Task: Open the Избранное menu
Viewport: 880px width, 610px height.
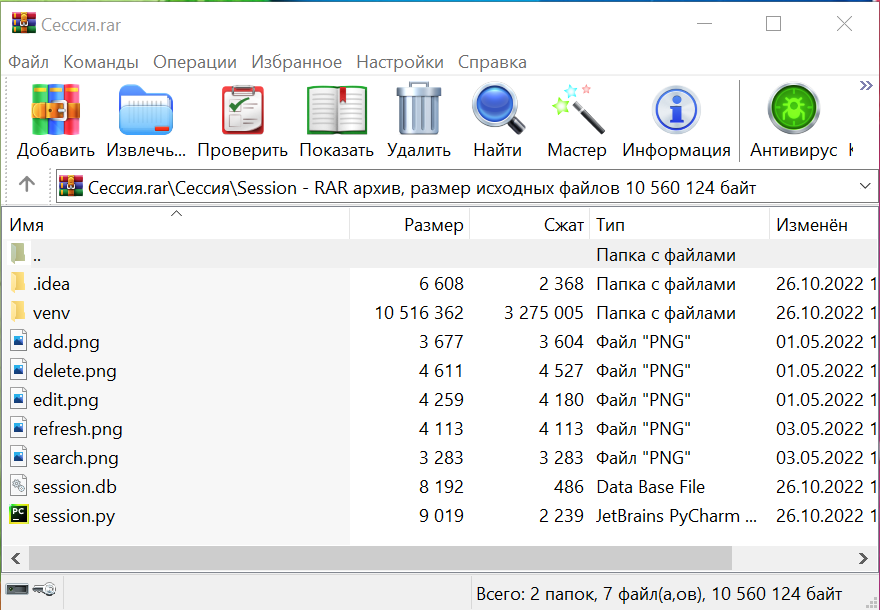Action: [x=296, y=62]
